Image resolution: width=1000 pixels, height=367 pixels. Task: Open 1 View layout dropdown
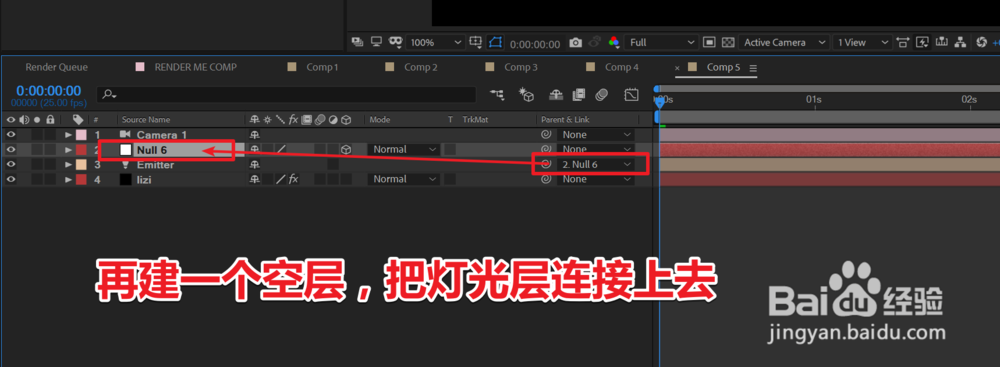coord(862,42)
